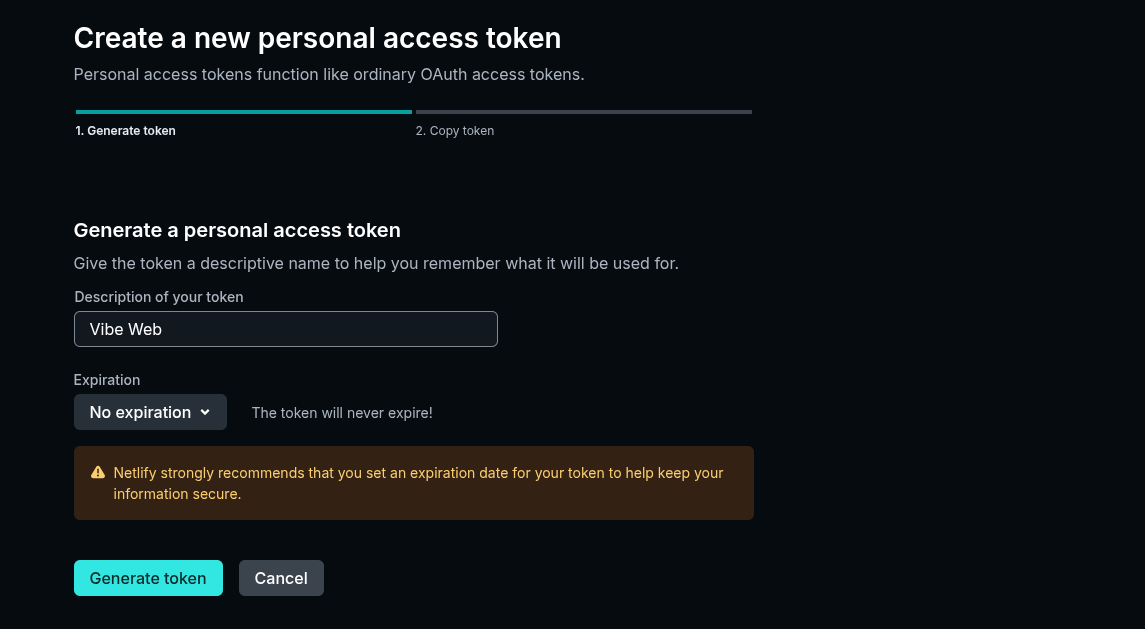
Task: Click the gray progress bar for step two
Action: [x=583, y=112]
